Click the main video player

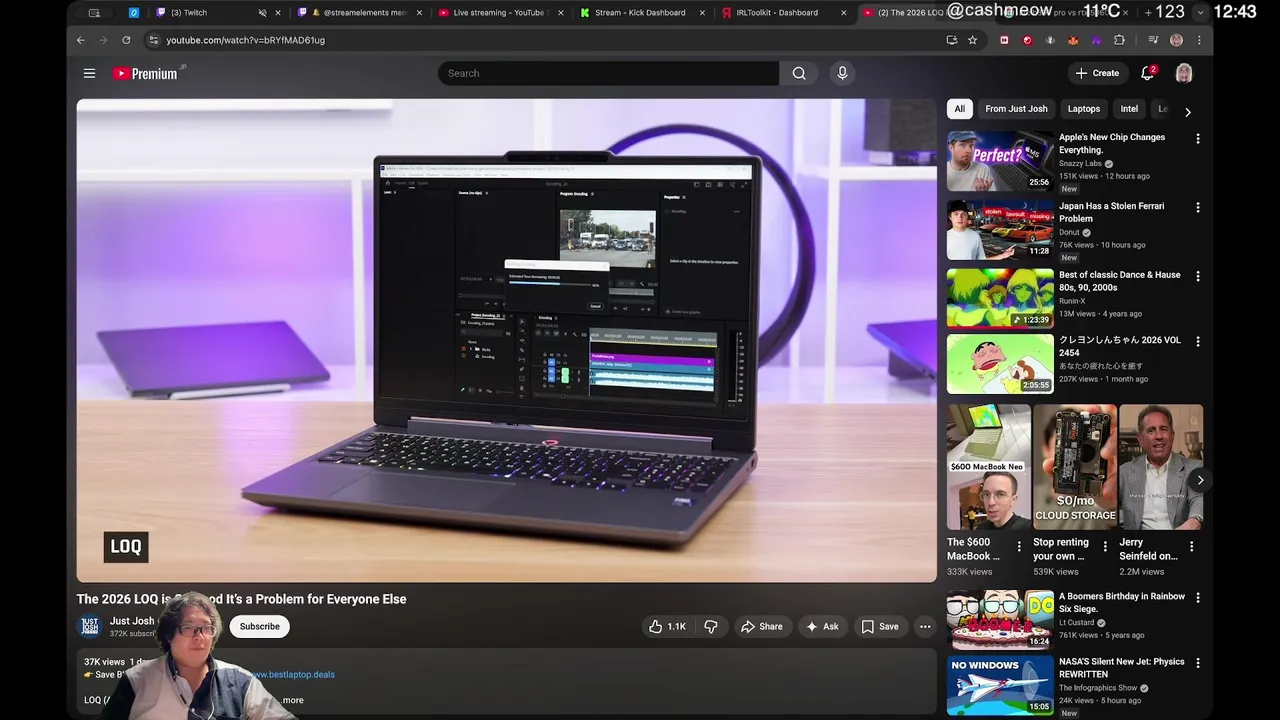pos(507,340)
